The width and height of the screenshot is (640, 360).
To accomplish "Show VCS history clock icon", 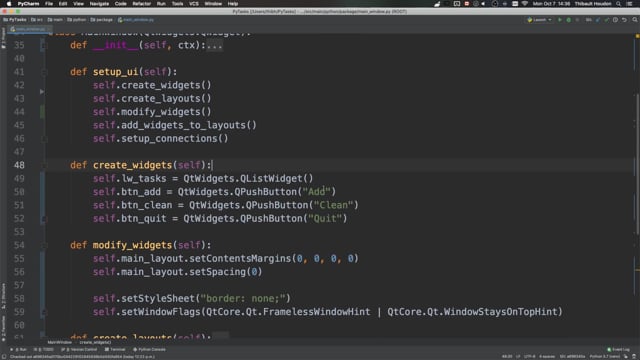I will [x=616, y=20].
